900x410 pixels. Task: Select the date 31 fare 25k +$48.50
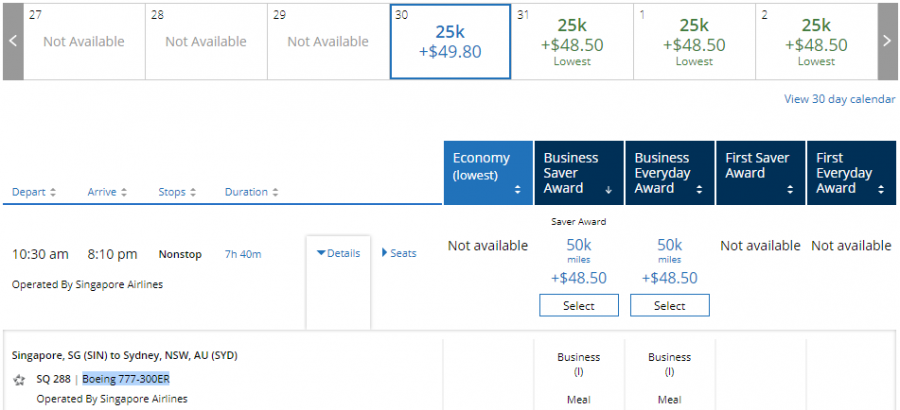(572, 41)
